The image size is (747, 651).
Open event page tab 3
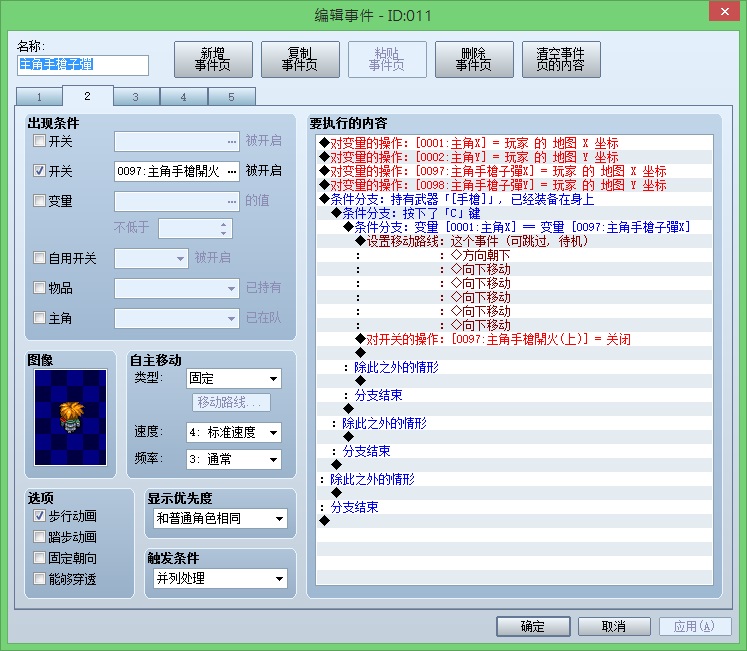[x=136, y=97]
